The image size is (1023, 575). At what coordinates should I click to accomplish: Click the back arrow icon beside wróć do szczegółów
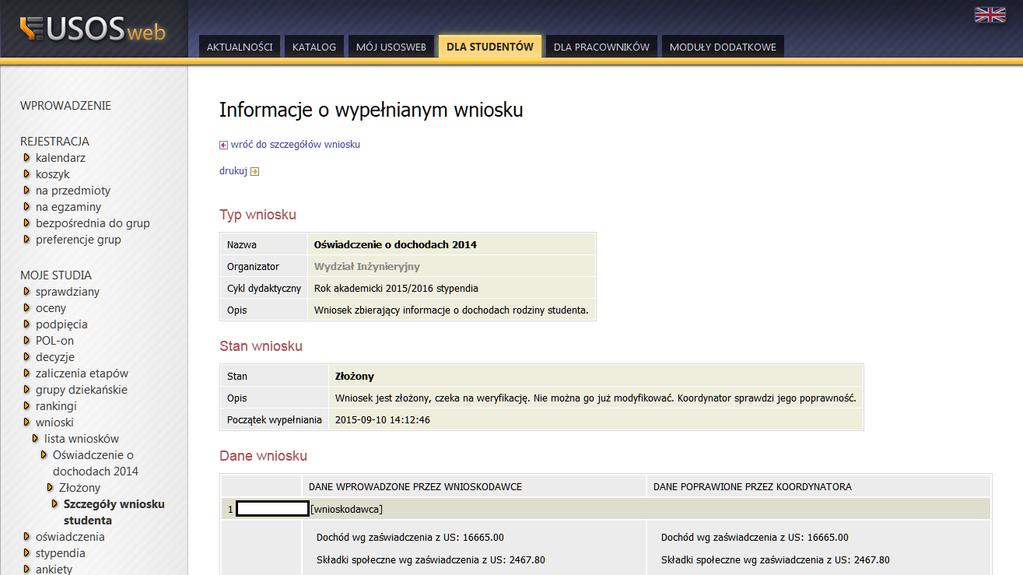(x=223, y=145)
